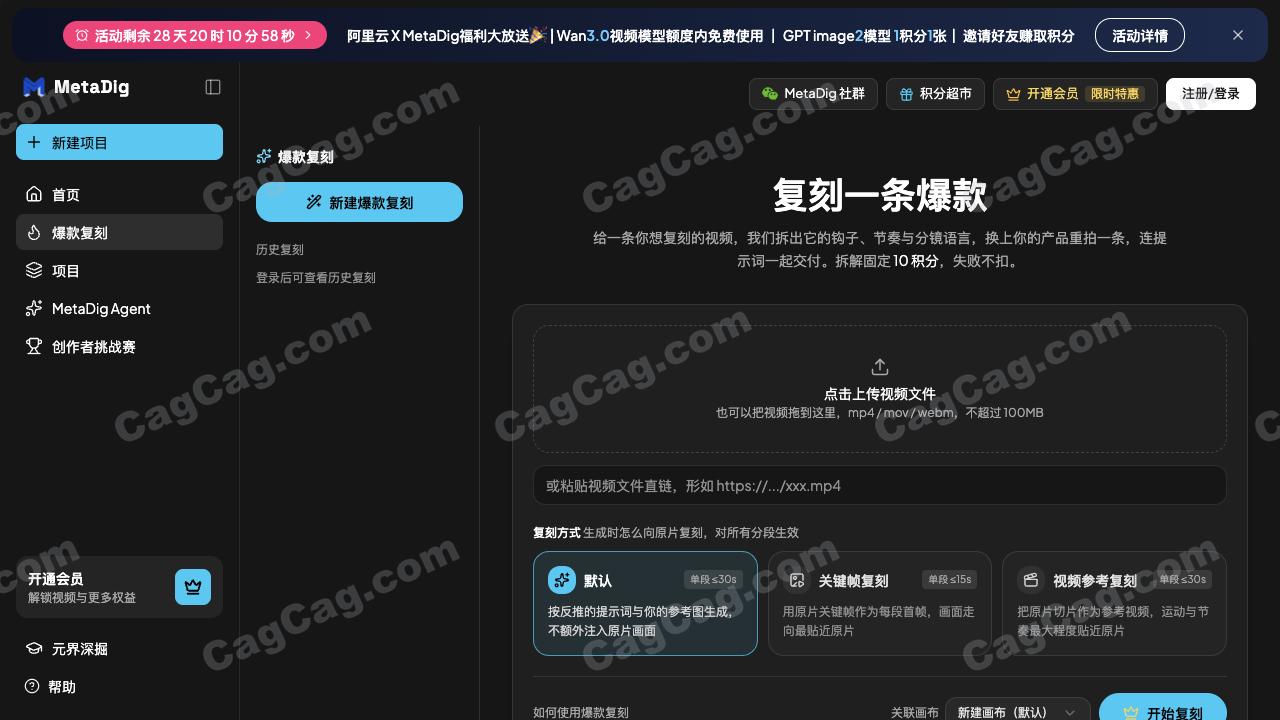
Task: Collapse the sidebar with panel toggle icon
Action: tap(213, 87)
